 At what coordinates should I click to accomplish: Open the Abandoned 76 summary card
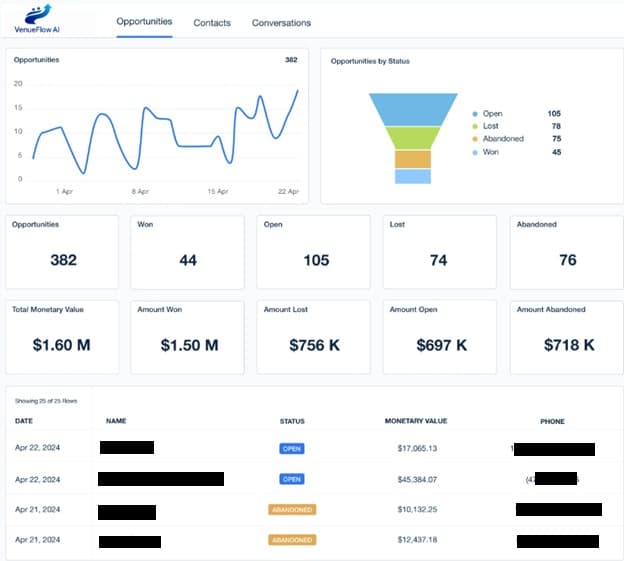pos(567,252)
